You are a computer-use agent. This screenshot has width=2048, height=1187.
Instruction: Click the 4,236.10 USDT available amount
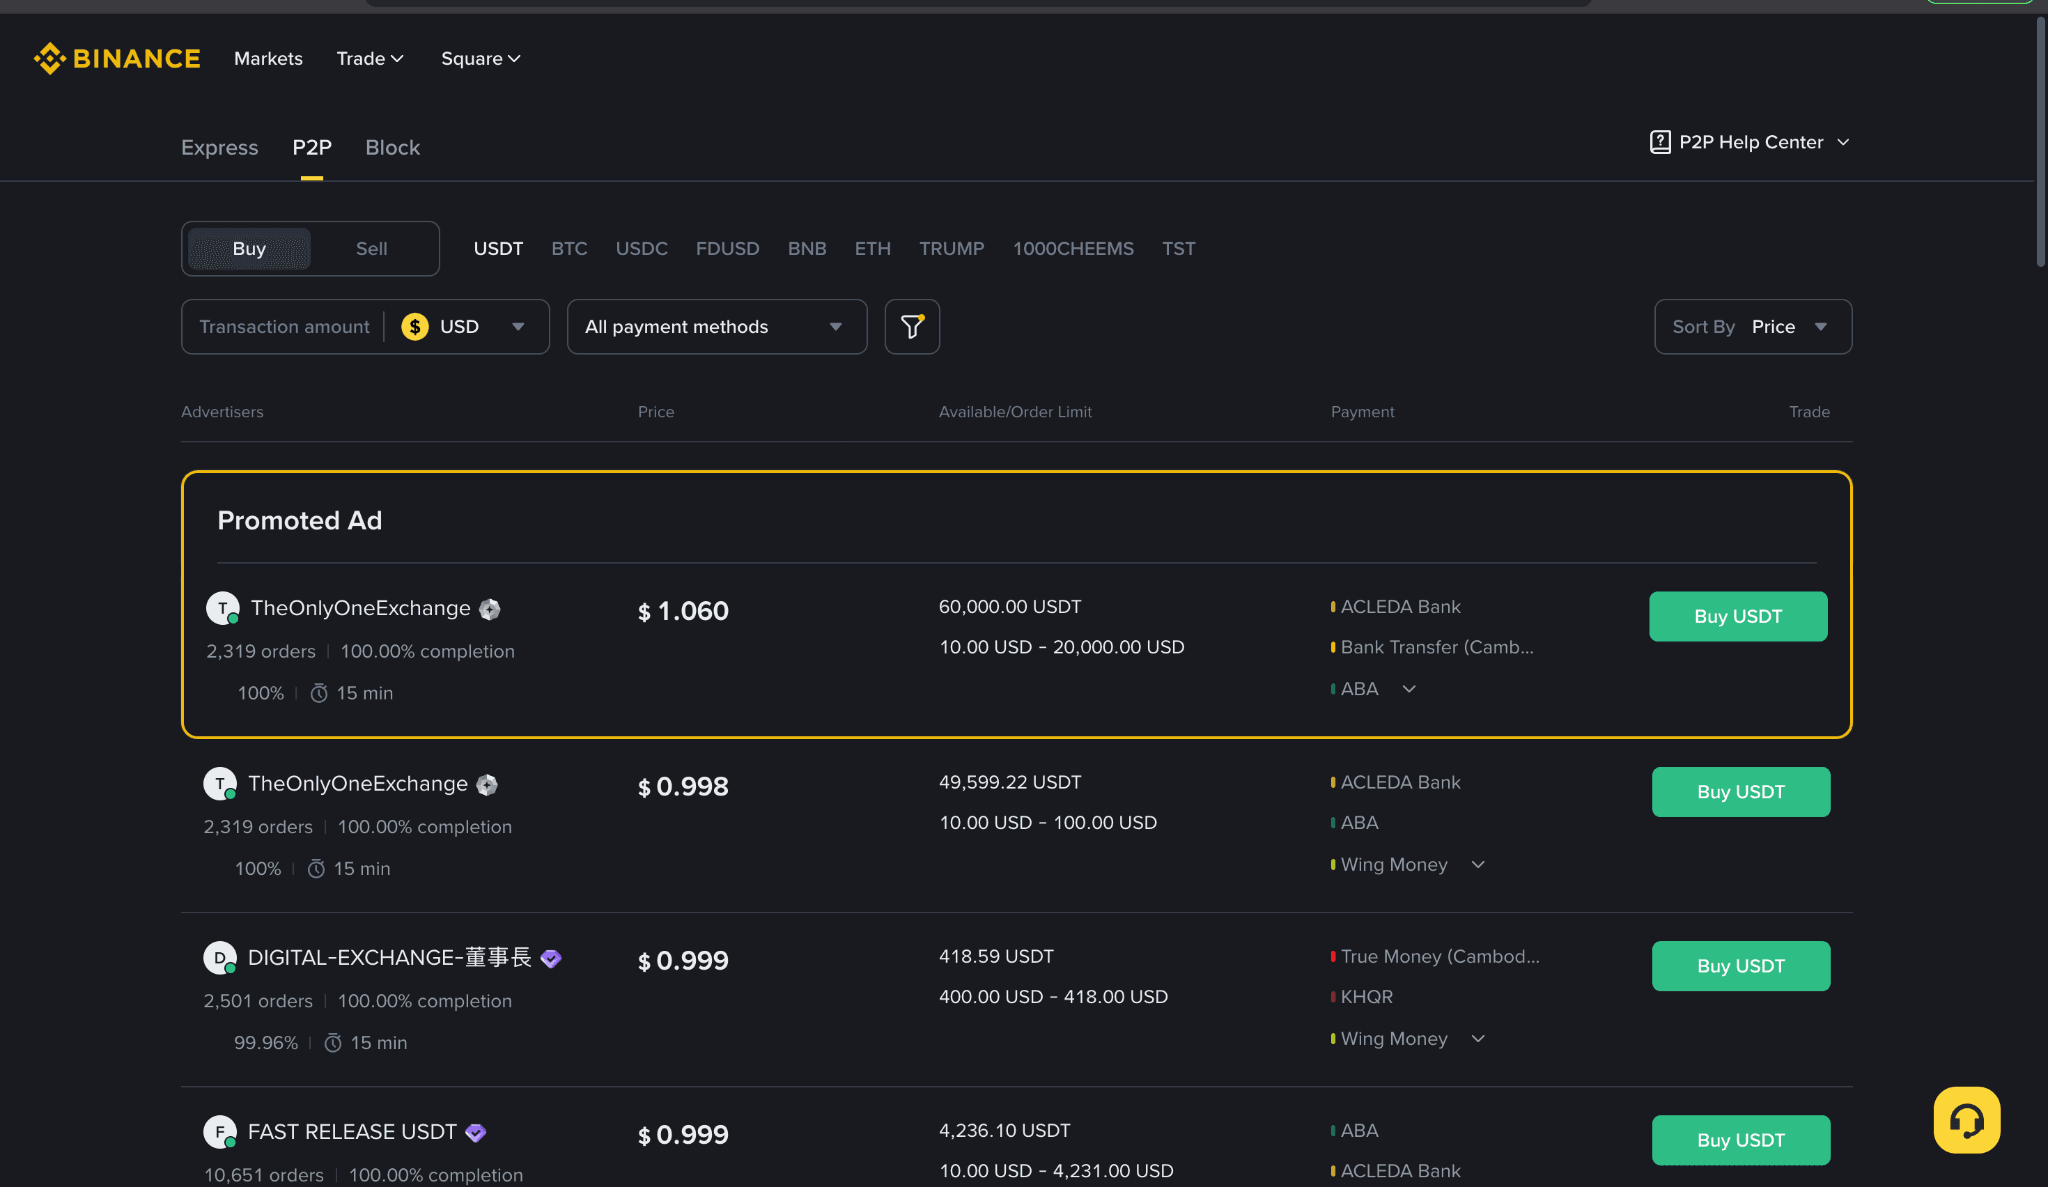tap(1005, 1131)
